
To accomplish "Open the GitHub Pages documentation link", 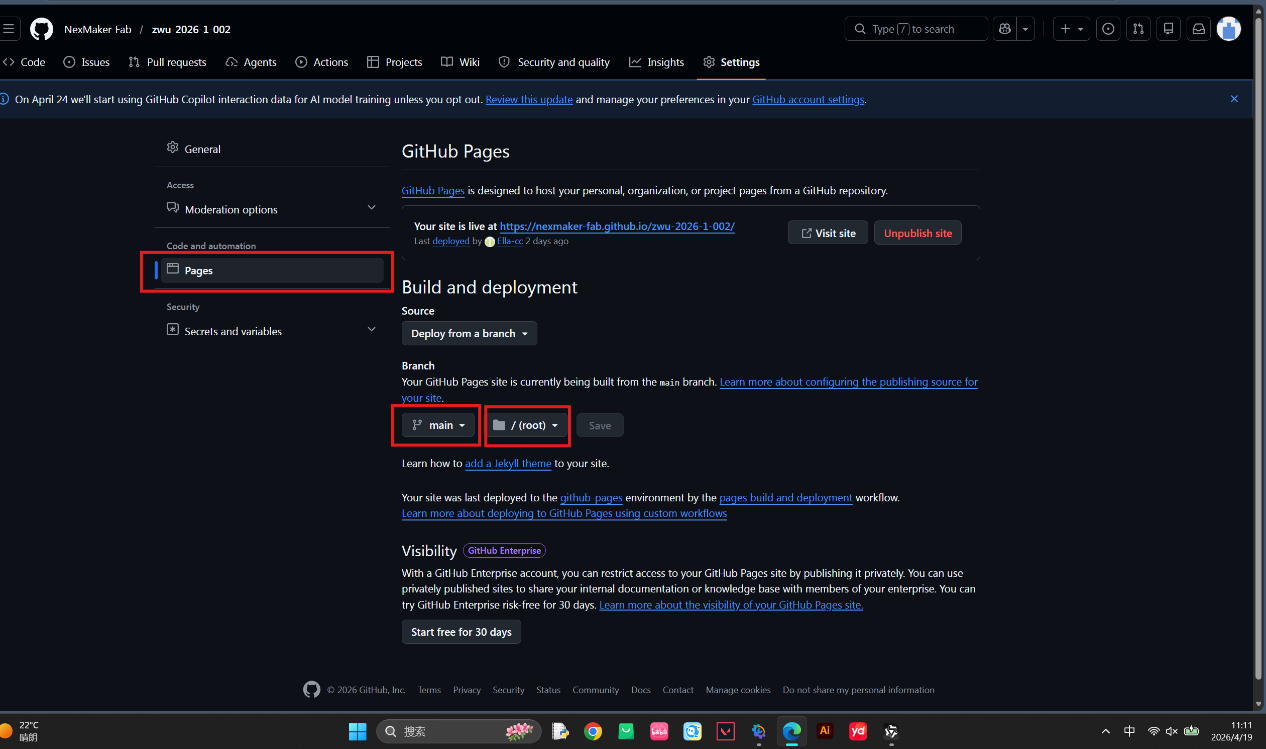I will tap(433, 190).
